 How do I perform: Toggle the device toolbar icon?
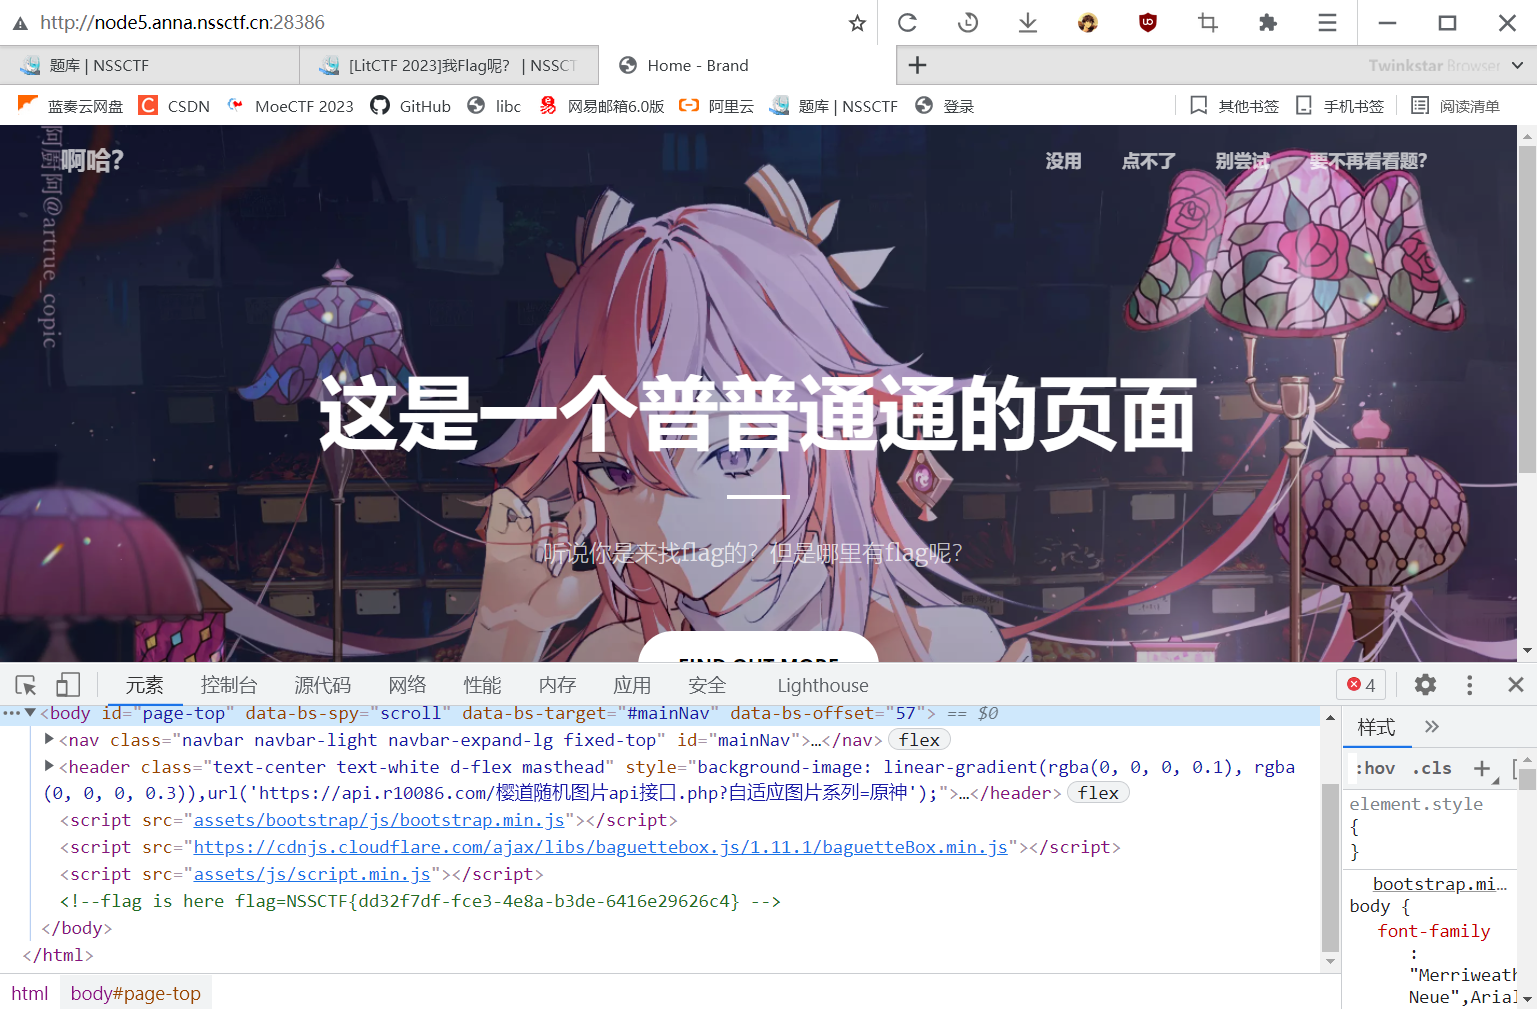68,685
